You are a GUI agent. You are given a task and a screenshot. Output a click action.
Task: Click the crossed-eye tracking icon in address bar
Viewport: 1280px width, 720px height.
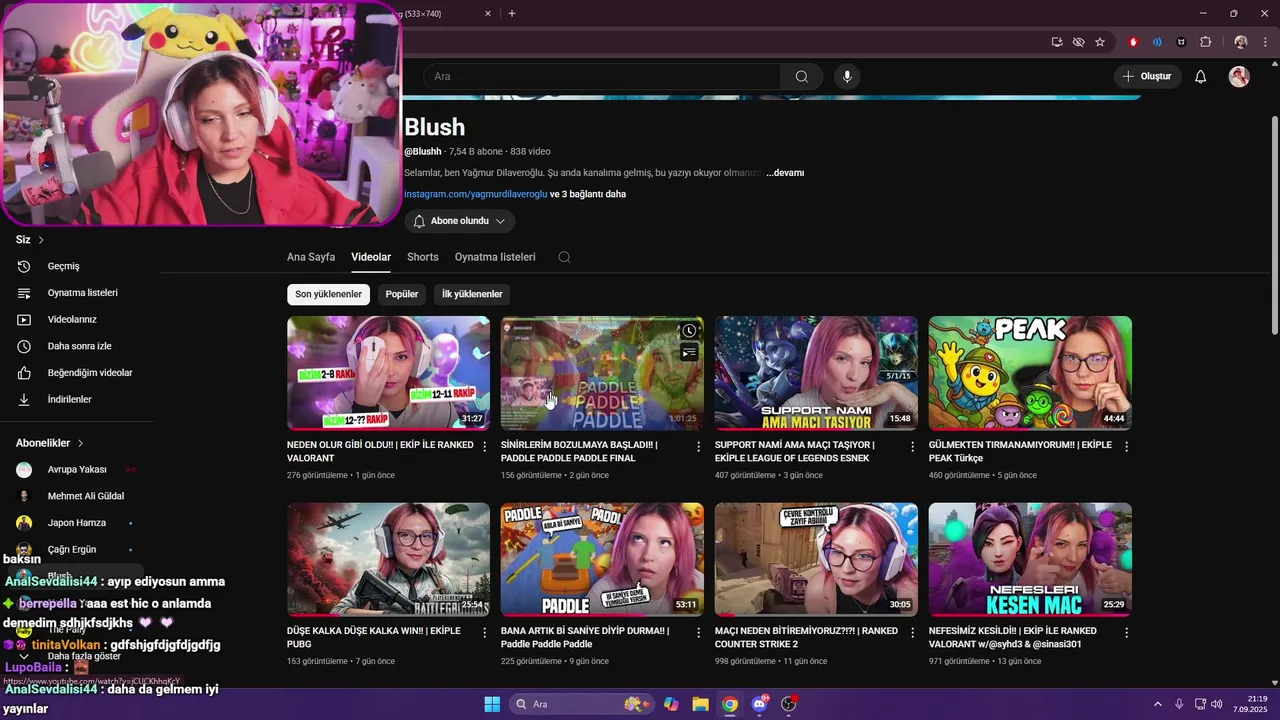pos(1078,42)
